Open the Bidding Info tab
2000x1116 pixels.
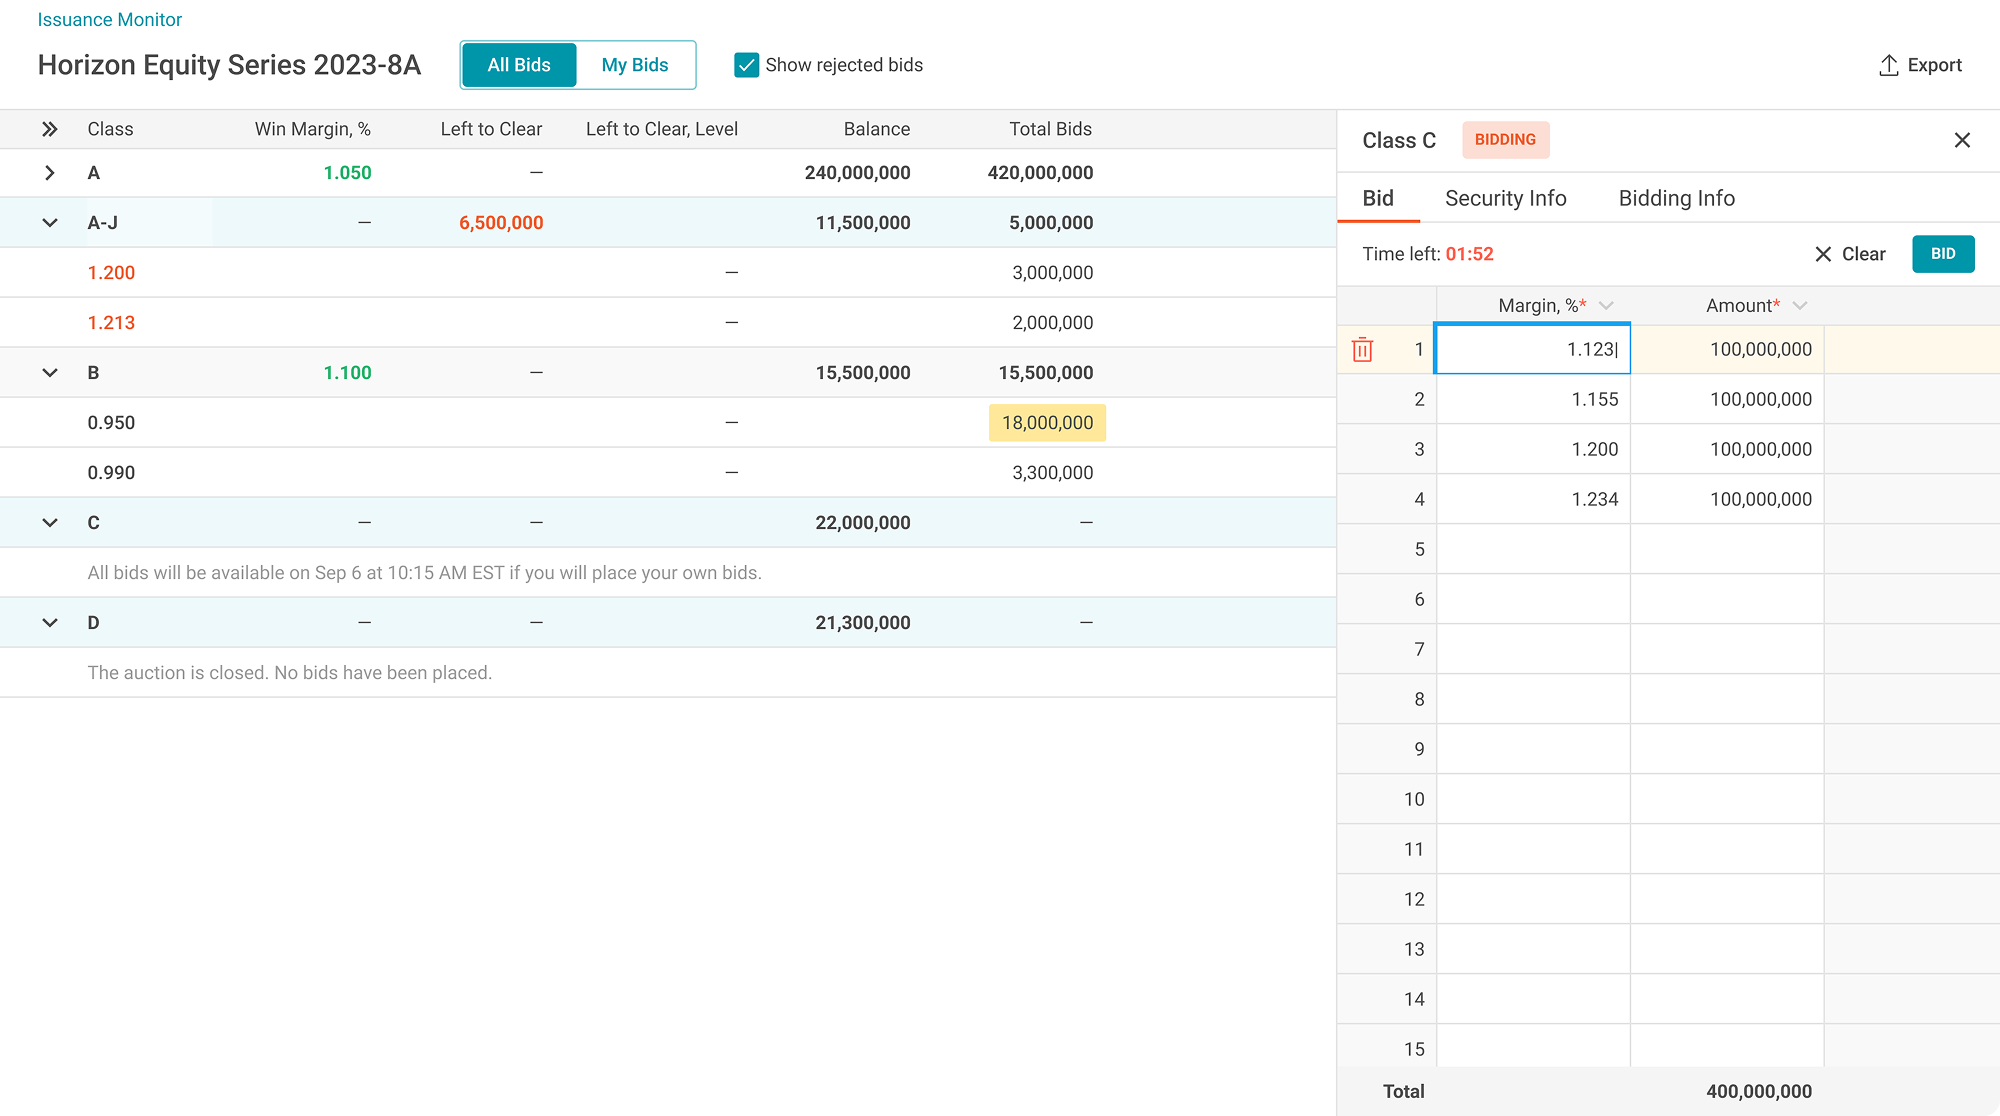[x=1676, y=198]
